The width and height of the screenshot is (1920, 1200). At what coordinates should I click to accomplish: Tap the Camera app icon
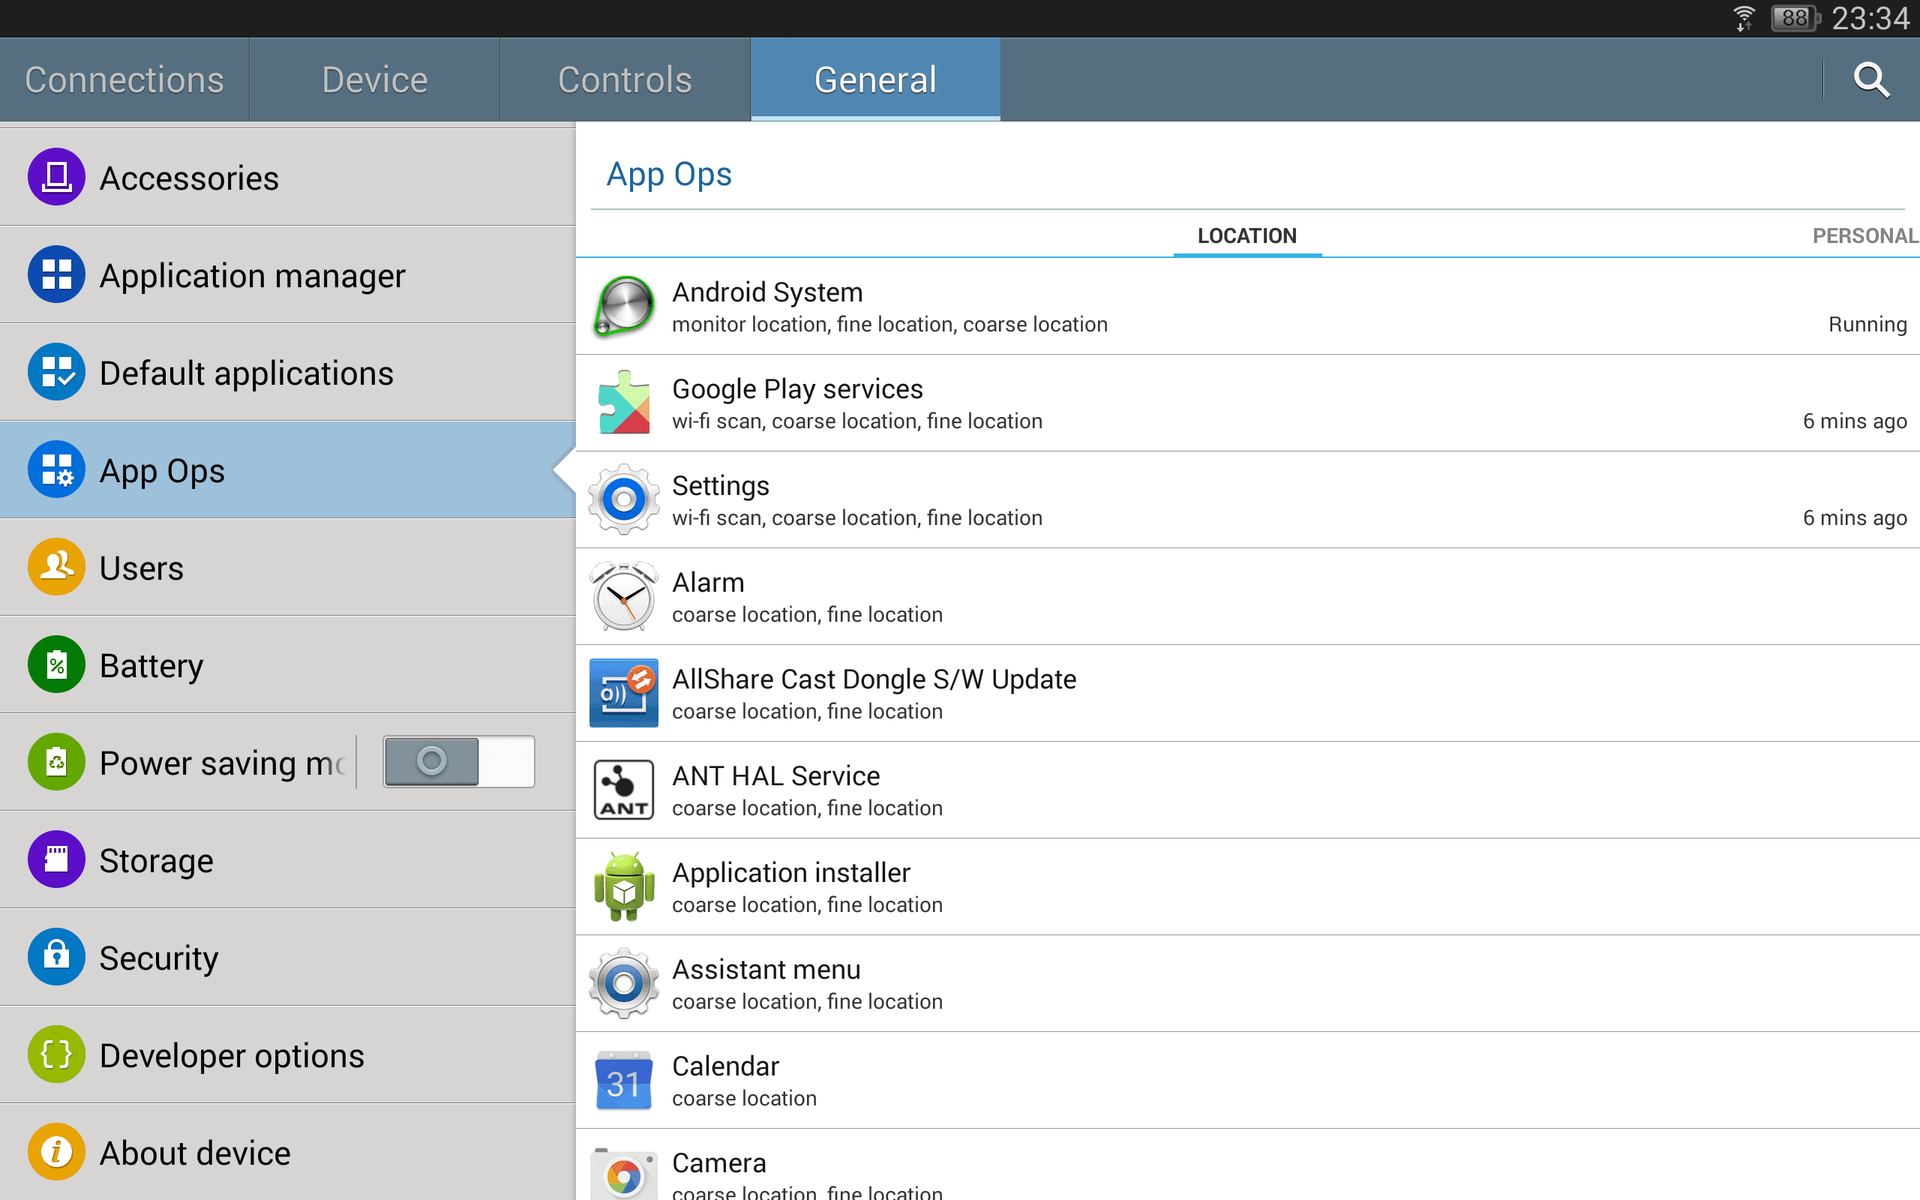tap(624, 1174)
